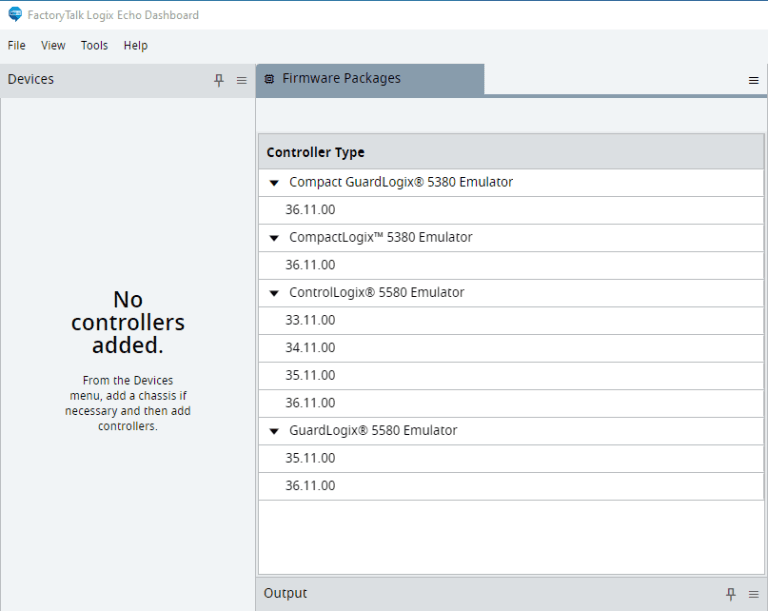
Task: Open the View menu
Action: pos(53,46)
